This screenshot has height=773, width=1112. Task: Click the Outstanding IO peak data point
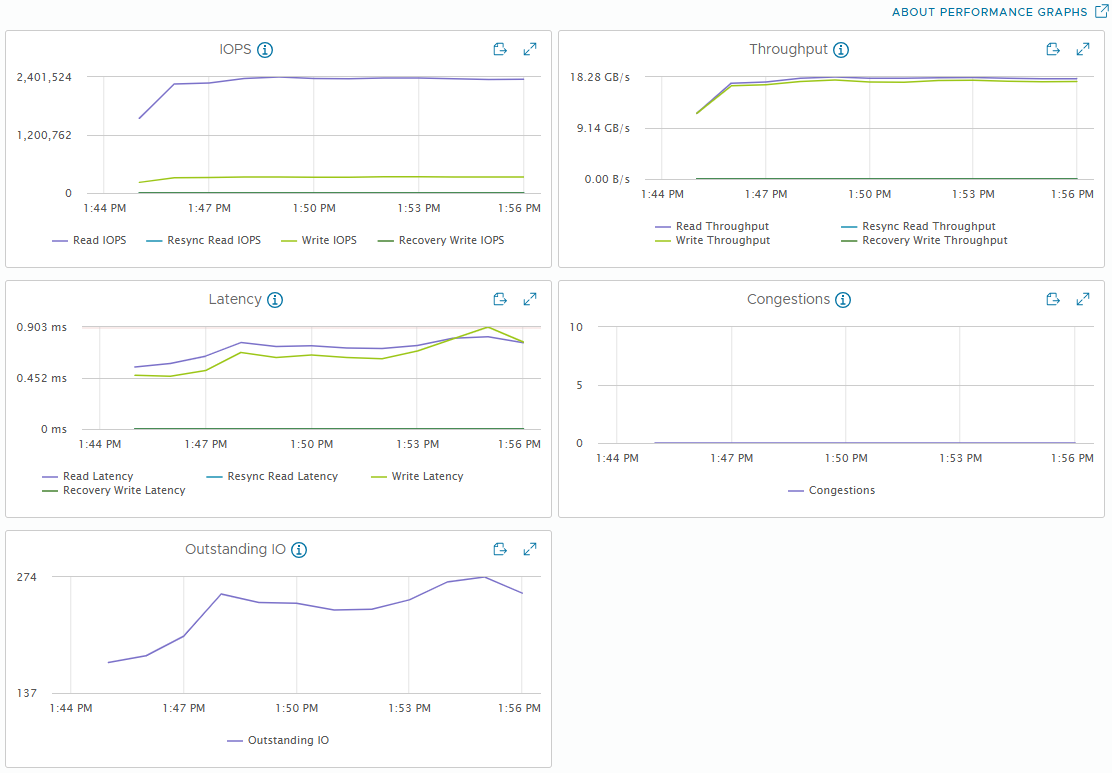pos(484,577)
